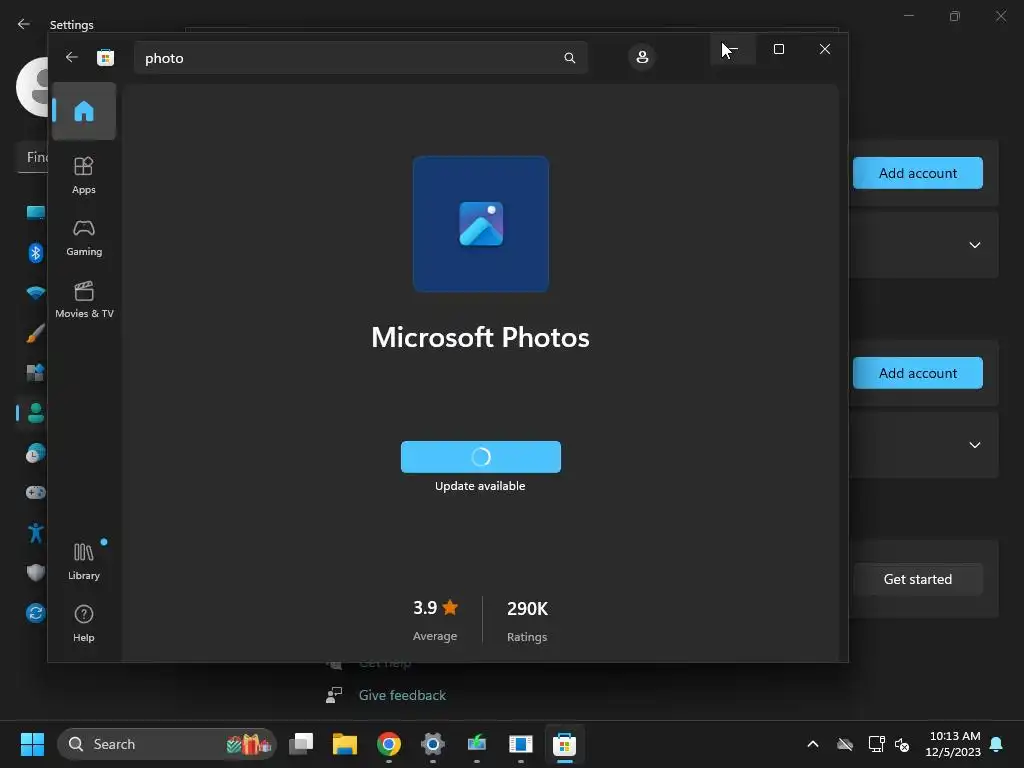
Task: Click the taskbar Search box
Action: [167, 744]
